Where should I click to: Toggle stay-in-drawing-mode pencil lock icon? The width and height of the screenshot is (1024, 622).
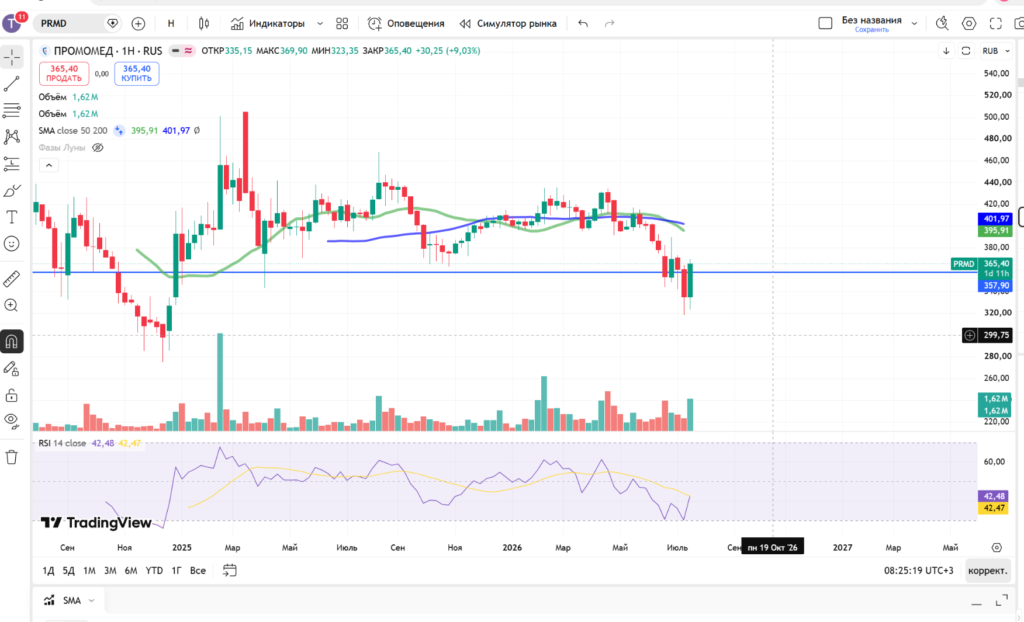[12, 368]
